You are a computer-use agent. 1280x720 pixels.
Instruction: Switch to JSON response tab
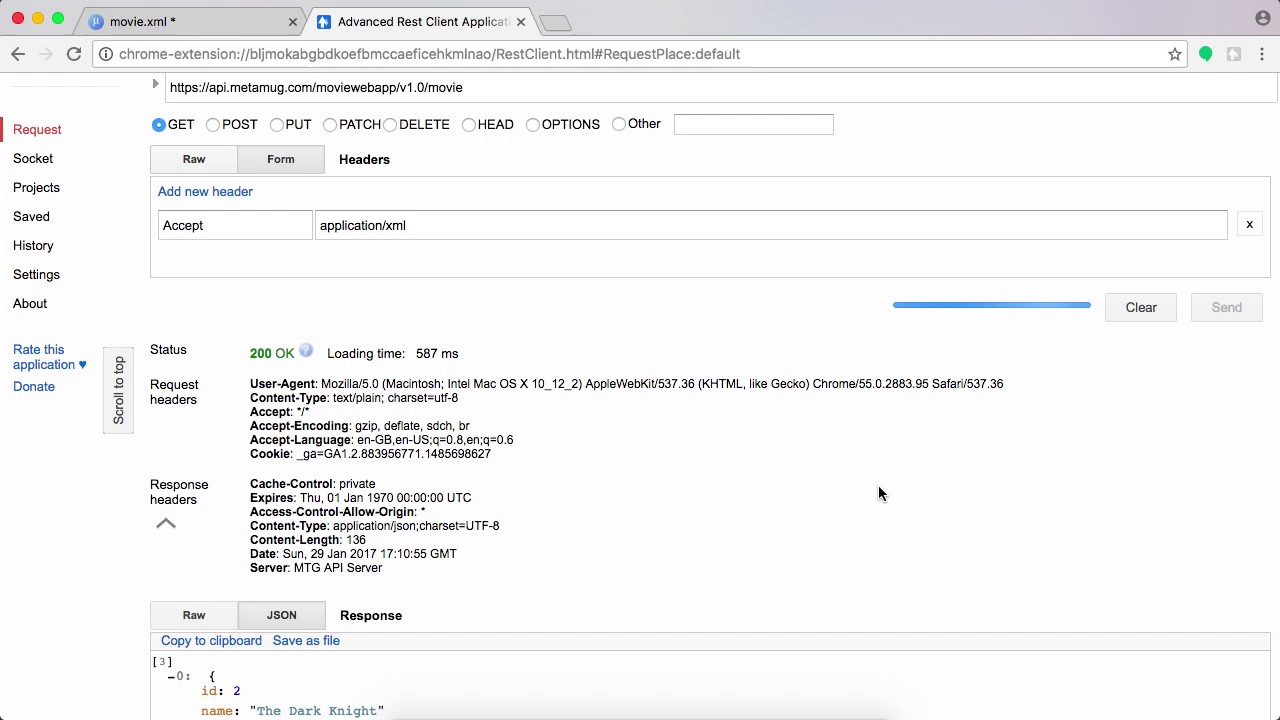click(x=282, y=615)
